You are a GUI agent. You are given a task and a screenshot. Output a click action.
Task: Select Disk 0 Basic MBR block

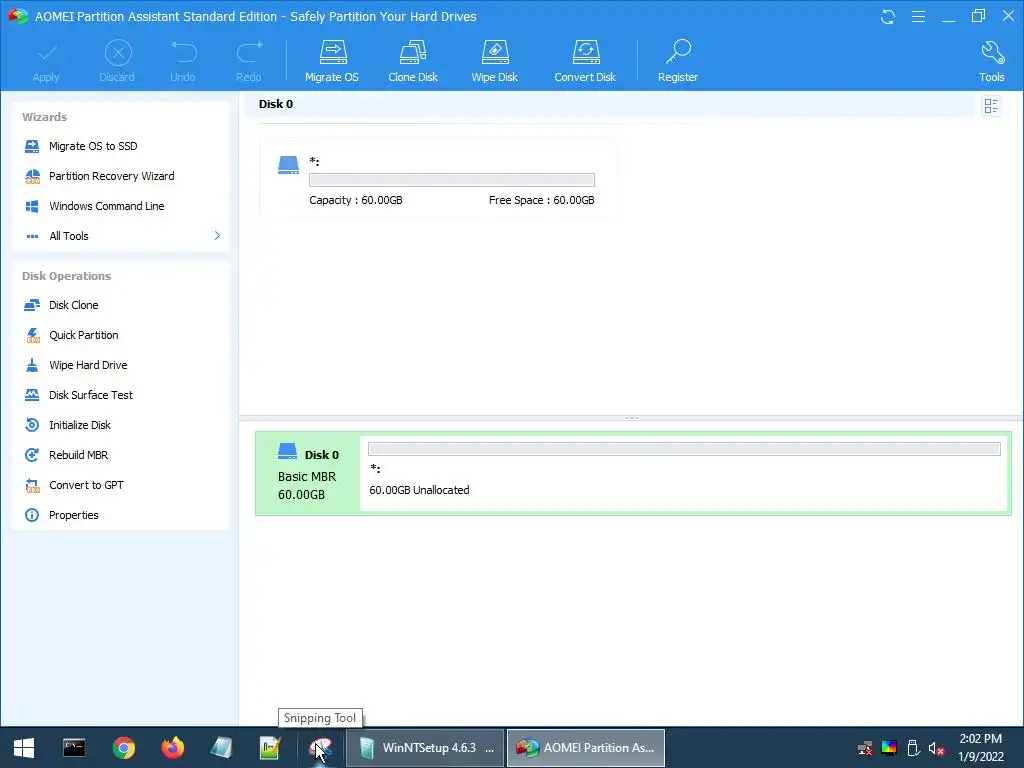[308, 473]
